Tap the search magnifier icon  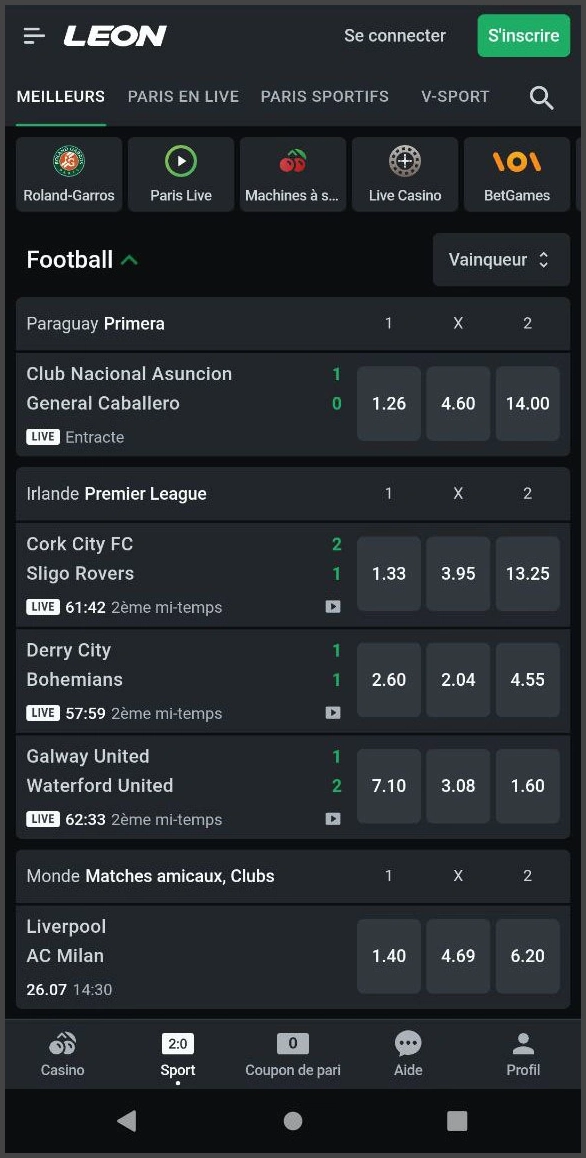[541, 97]
